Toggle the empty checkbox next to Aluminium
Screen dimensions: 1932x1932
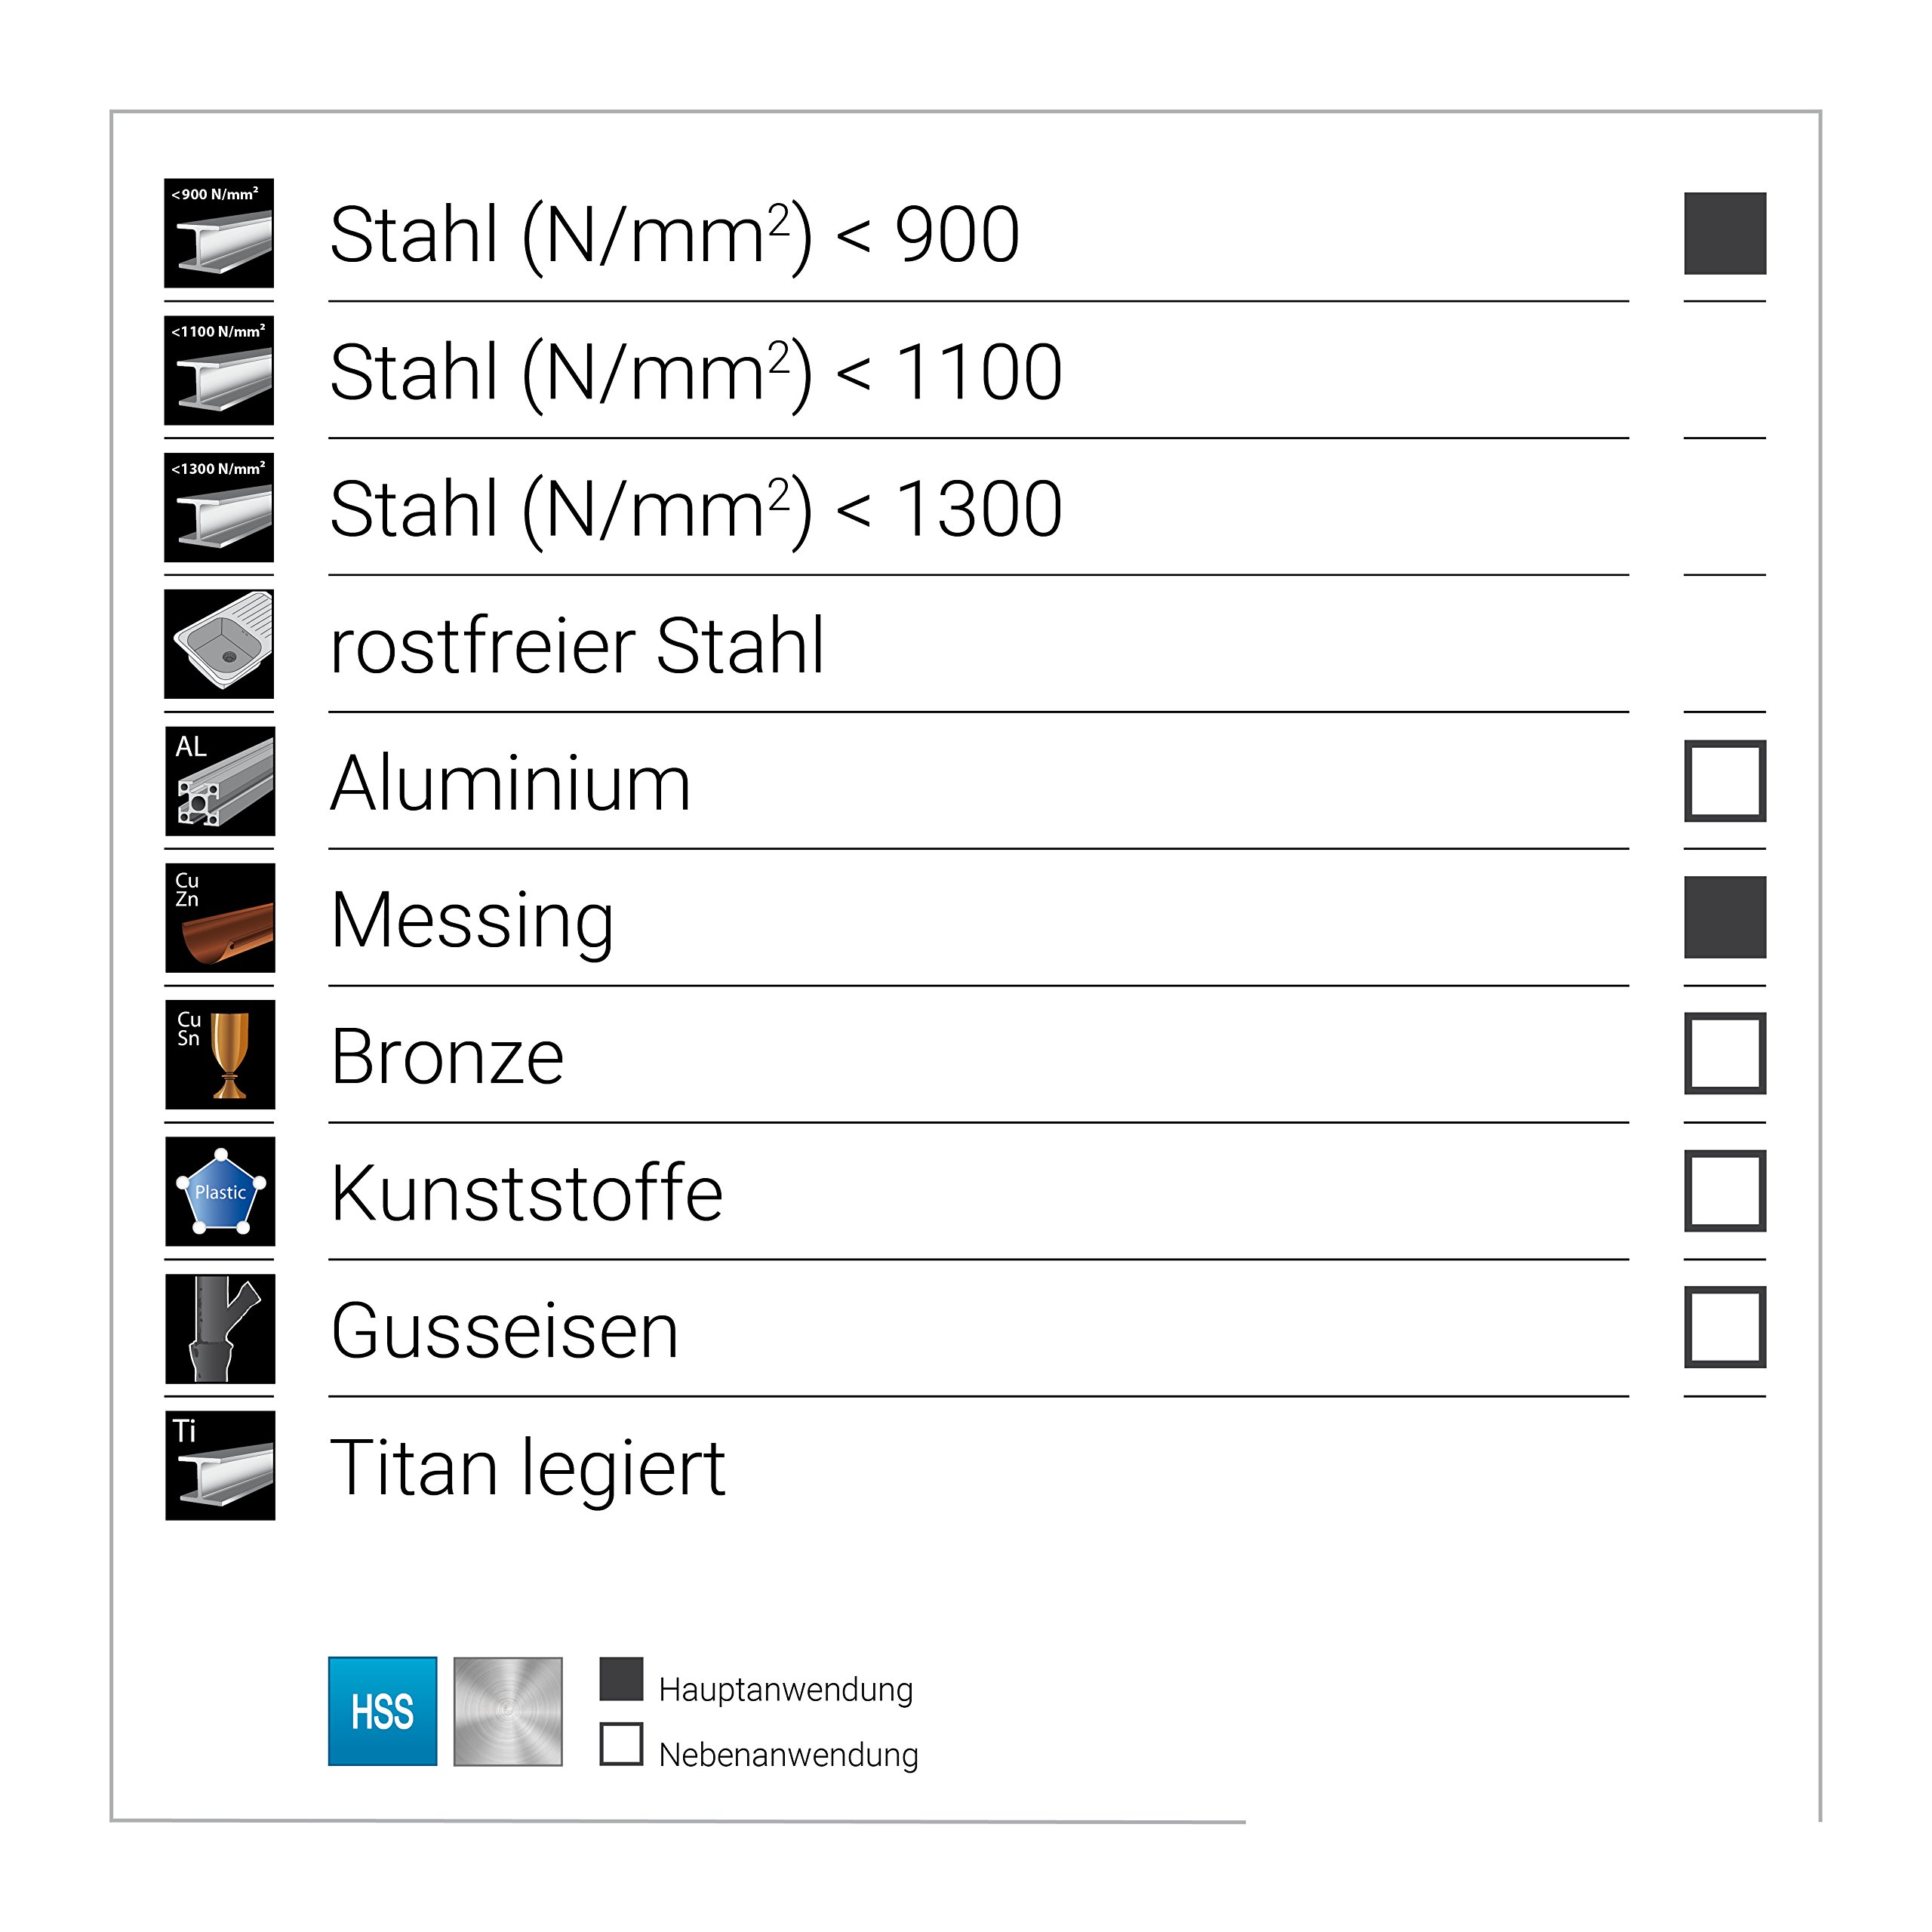pyautogui.click(x=1725, y=781)
